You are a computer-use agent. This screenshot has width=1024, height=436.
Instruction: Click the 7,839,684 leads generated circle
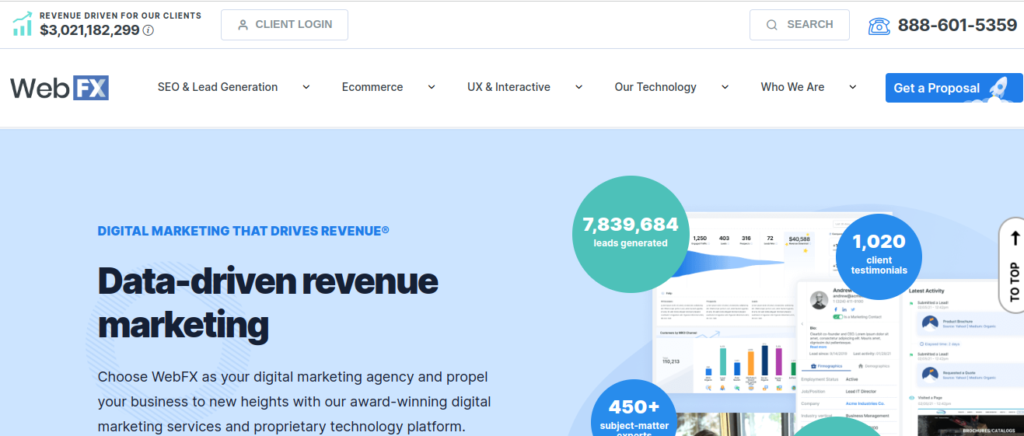pyautogui.click(x=630, y=233)
